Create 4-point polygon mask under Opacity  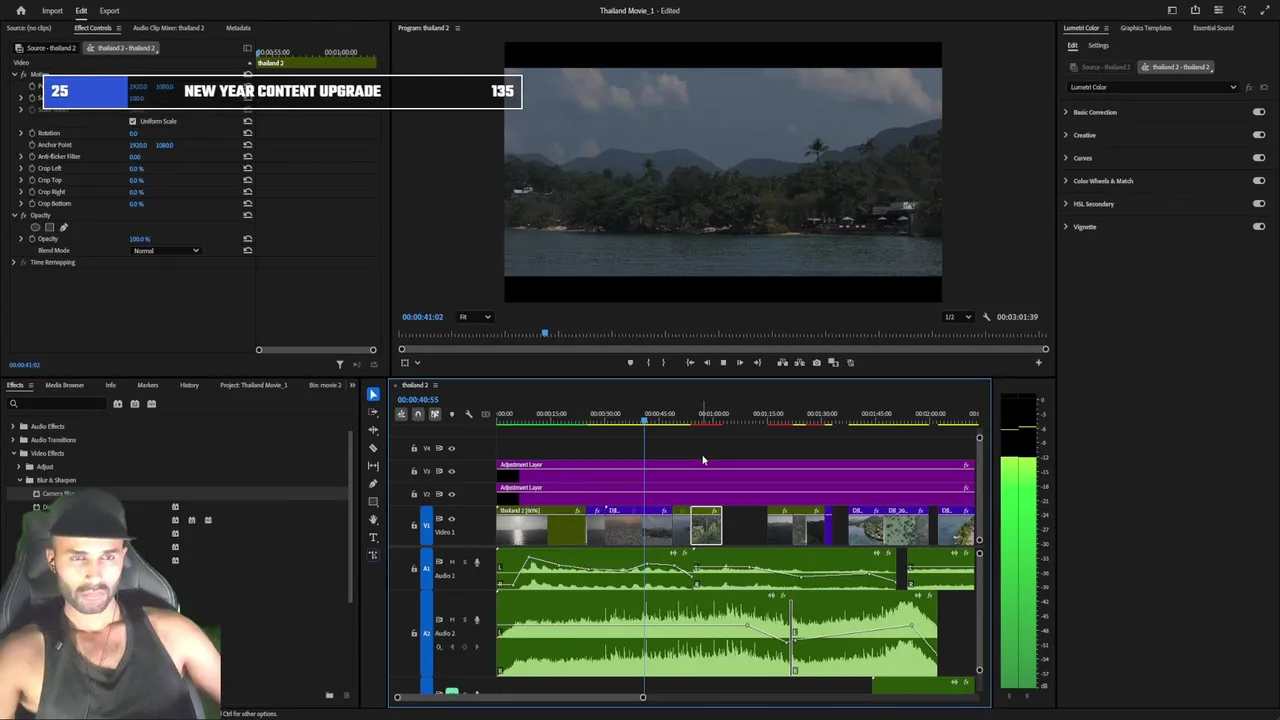[x=50, y=227]
